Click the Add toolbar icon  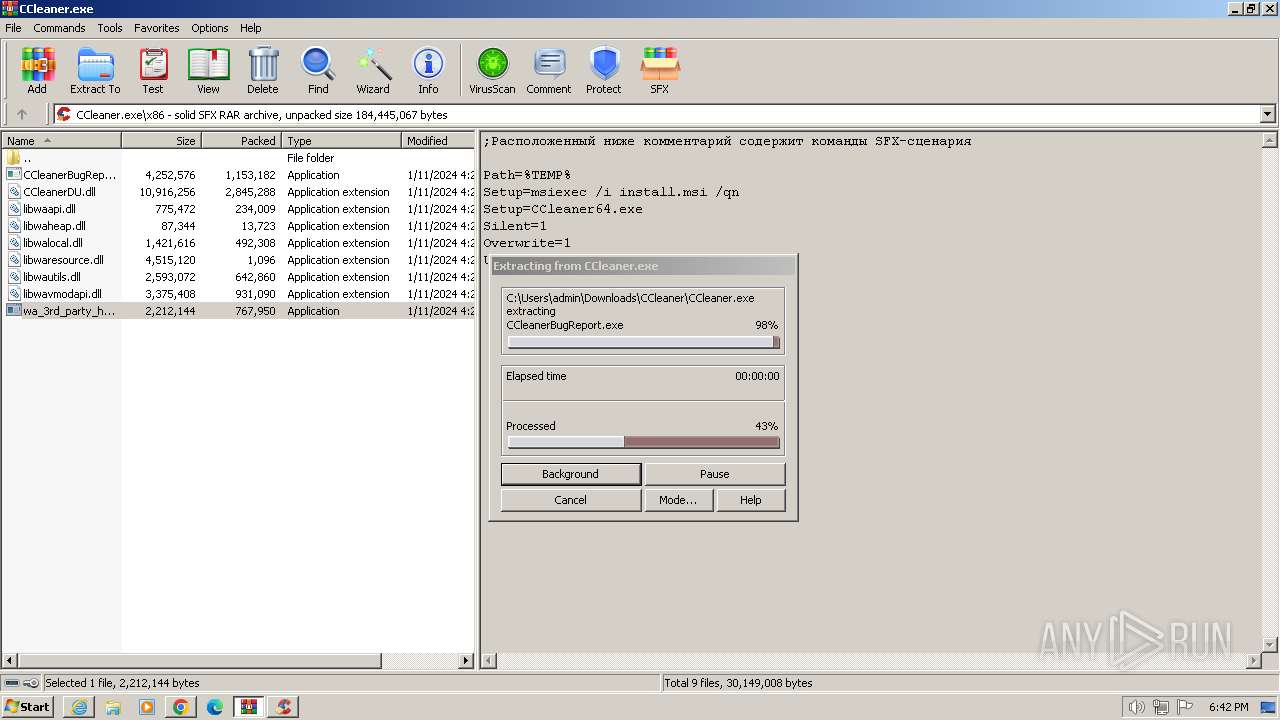click(x=37, y=70)
